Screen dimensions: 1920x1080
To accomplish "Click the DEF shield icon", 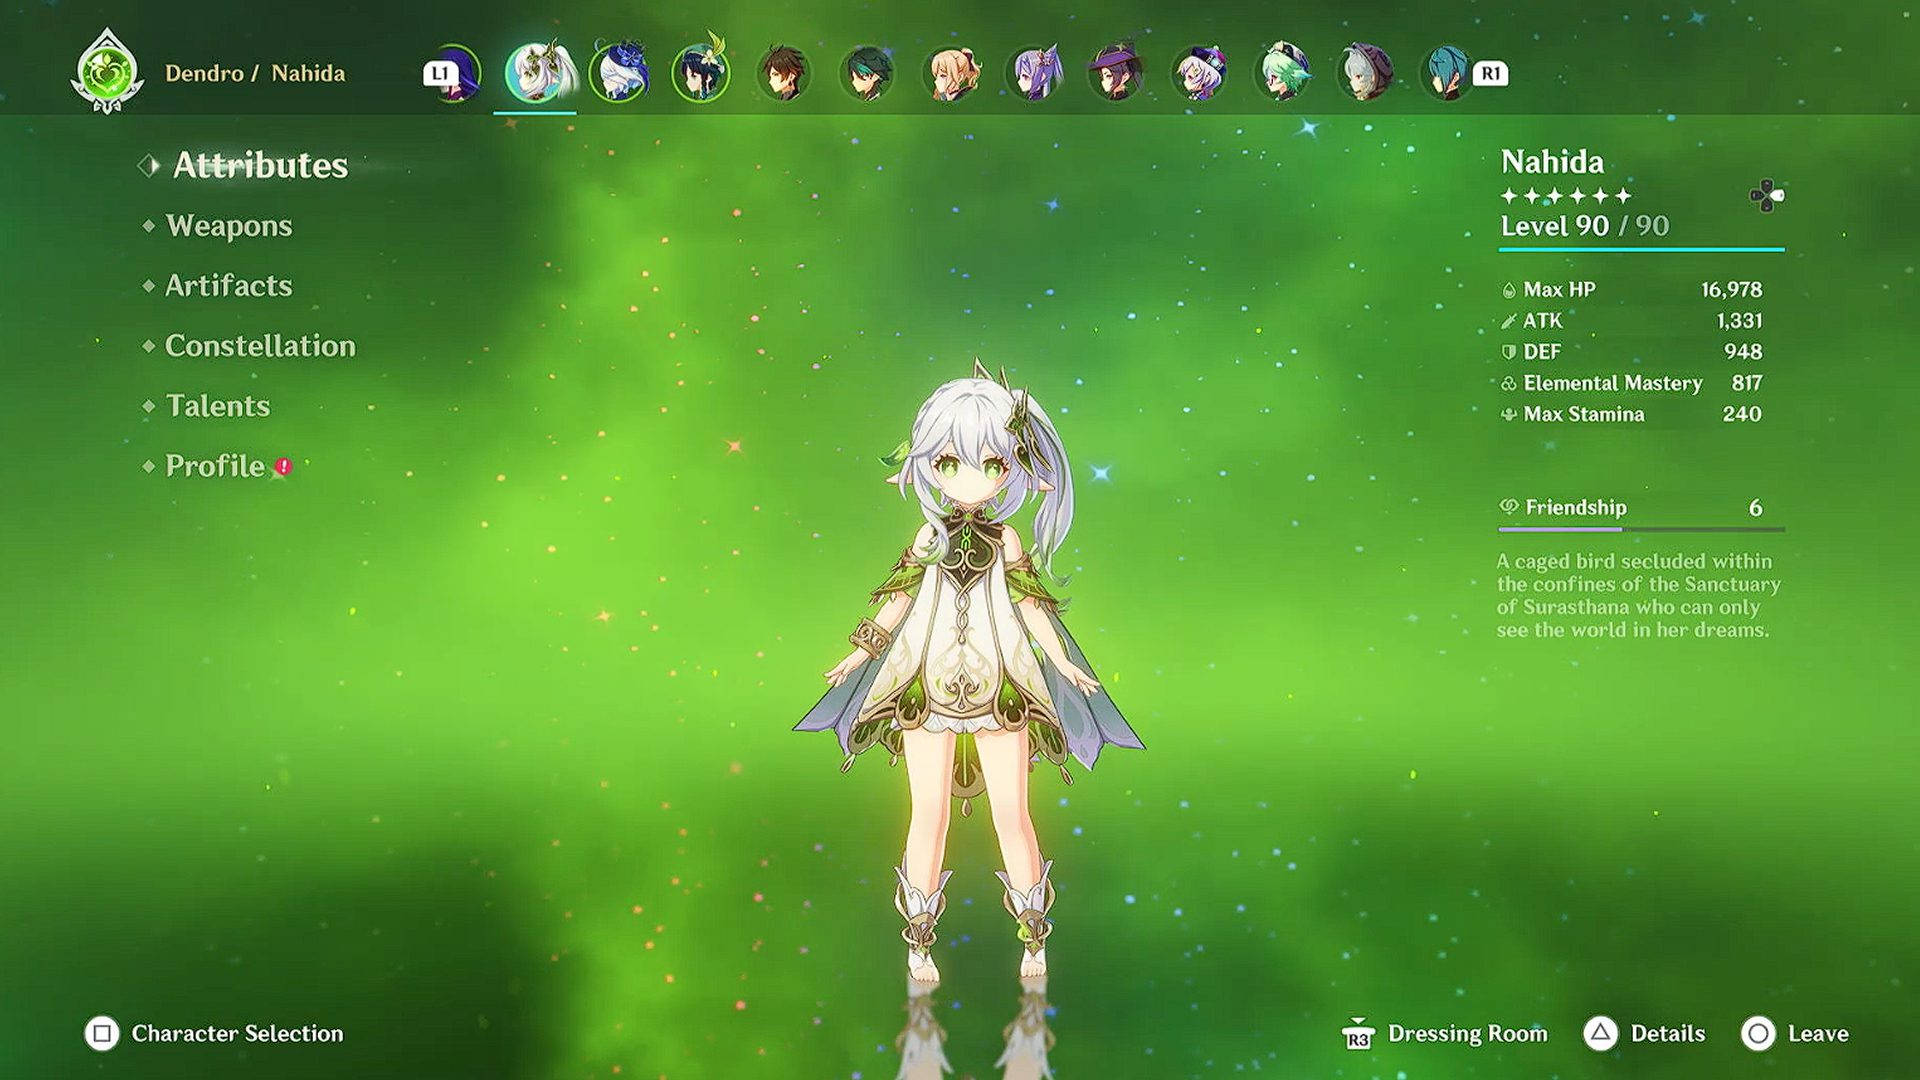I will [1509, 352].
